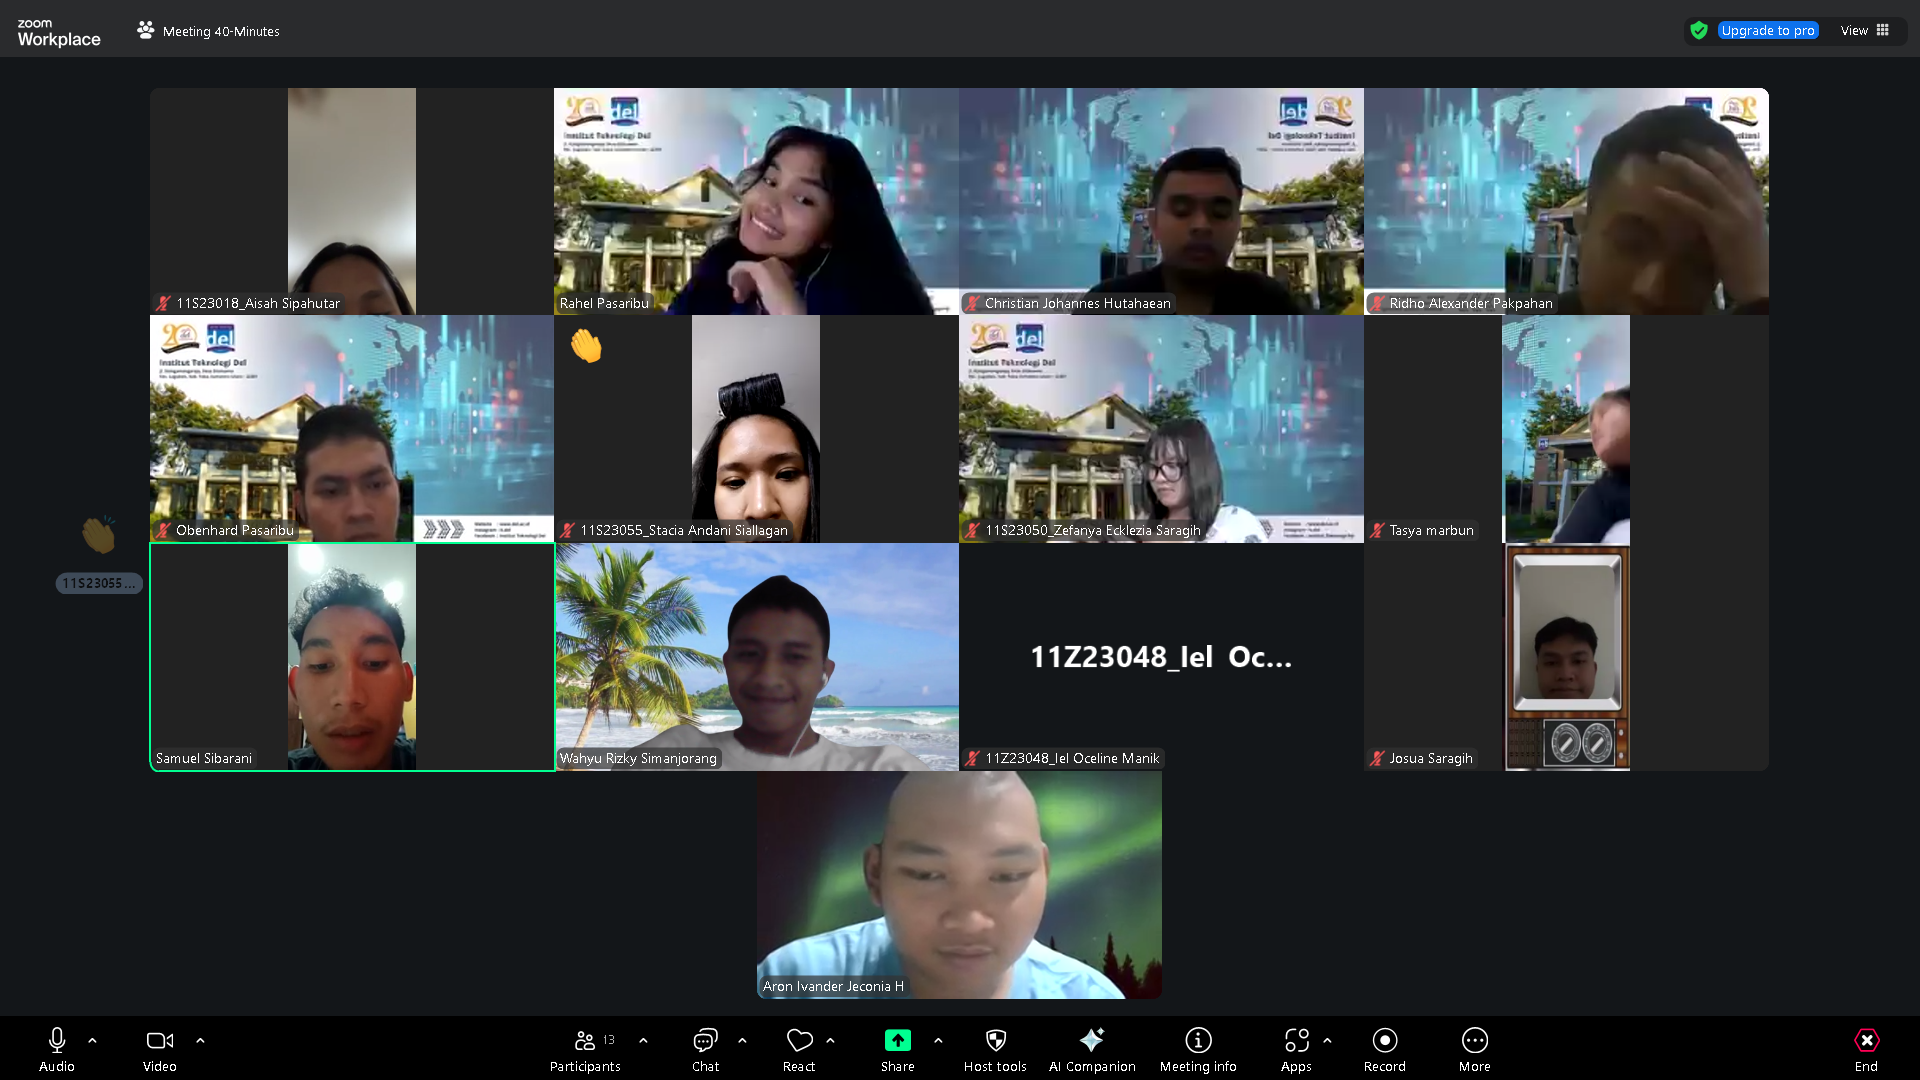Viewport: 1920px width, 1080px height.
Task: Expand the audio options arrow next to Audio
Action: (x=92, y=1041)
